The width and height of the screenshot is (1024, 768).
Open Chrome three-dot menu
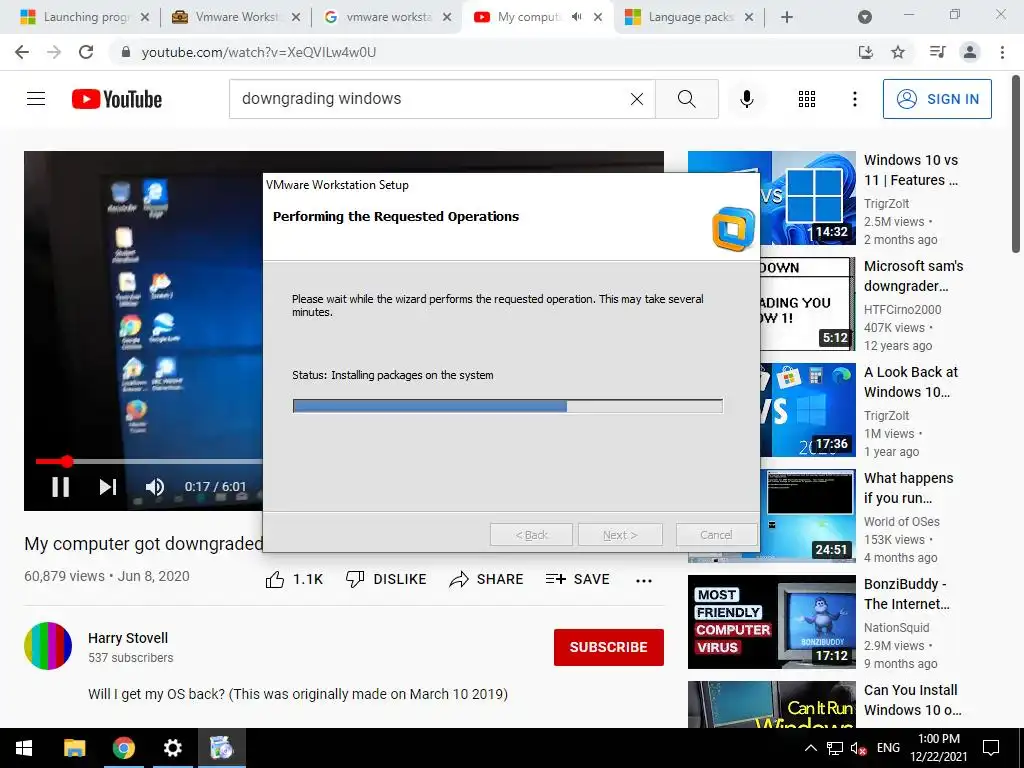pyautogui.click(x=1002, y=52)
